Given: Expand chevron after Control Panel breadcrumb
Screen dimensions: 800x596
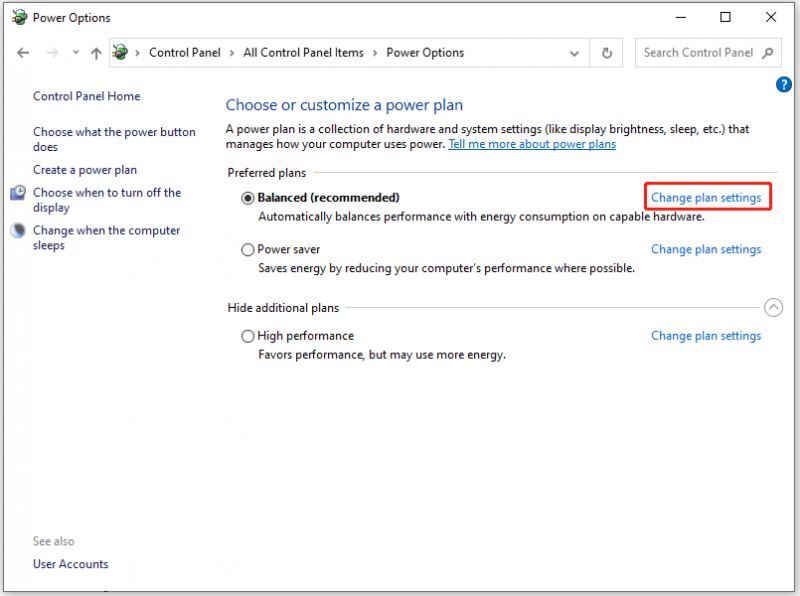Looking at the screenshot, I should (x=232, y=53).
